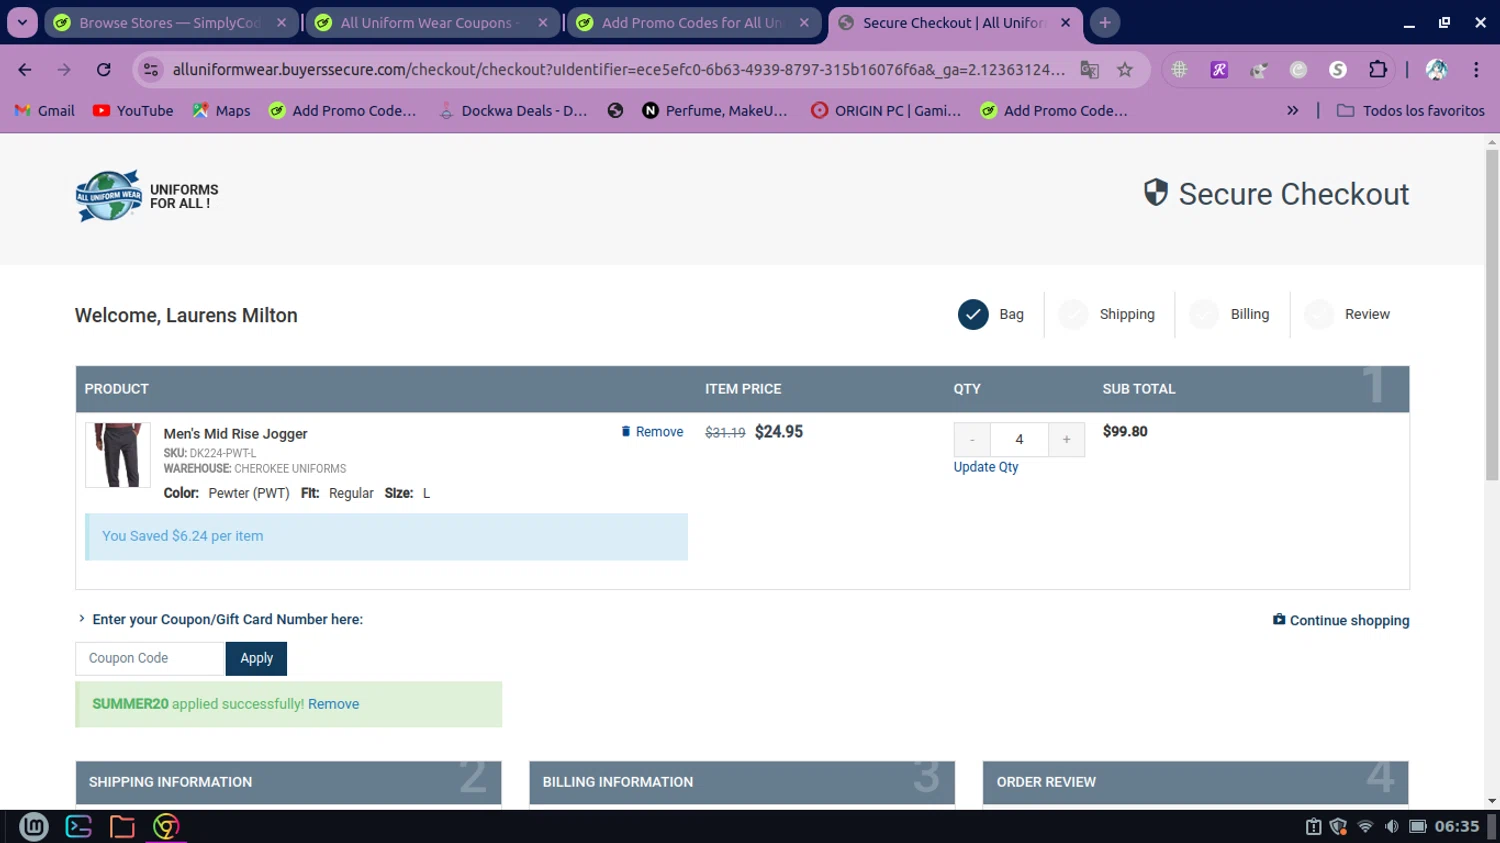Reload the checkout page
The height and width of the screenshot is (843, 1500).
[x=103, y=69]
